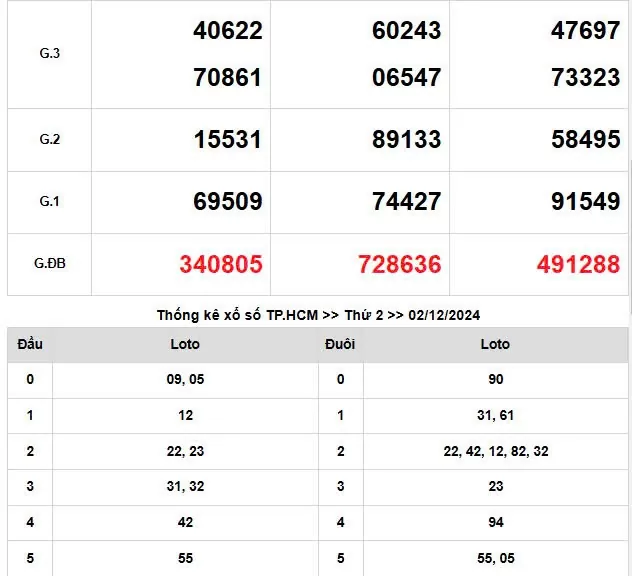Click the Đuôi row number 5

pyautogui.click(x=341, y=558)
